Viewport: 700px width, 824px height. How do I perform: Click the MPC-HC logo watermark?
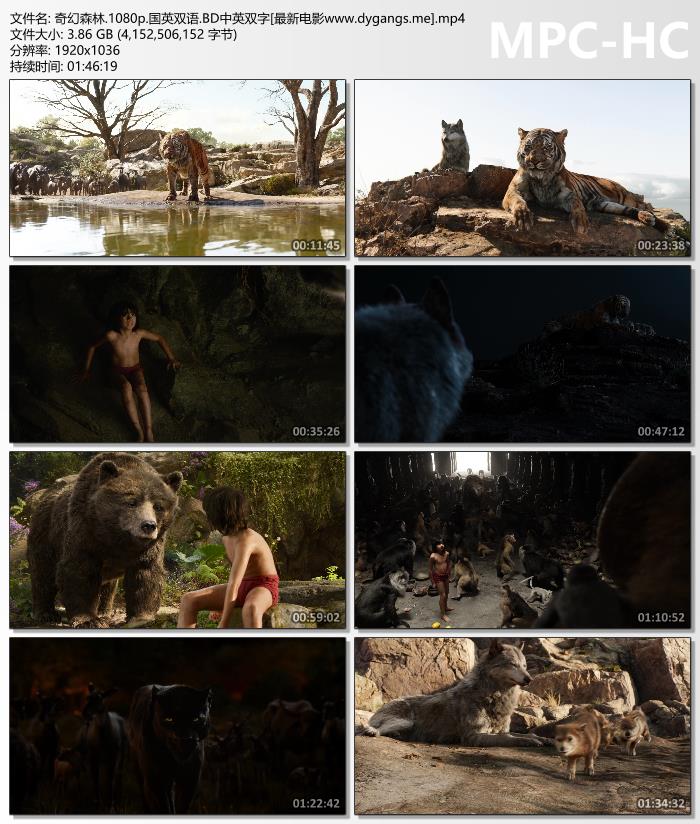coord(589,41)
